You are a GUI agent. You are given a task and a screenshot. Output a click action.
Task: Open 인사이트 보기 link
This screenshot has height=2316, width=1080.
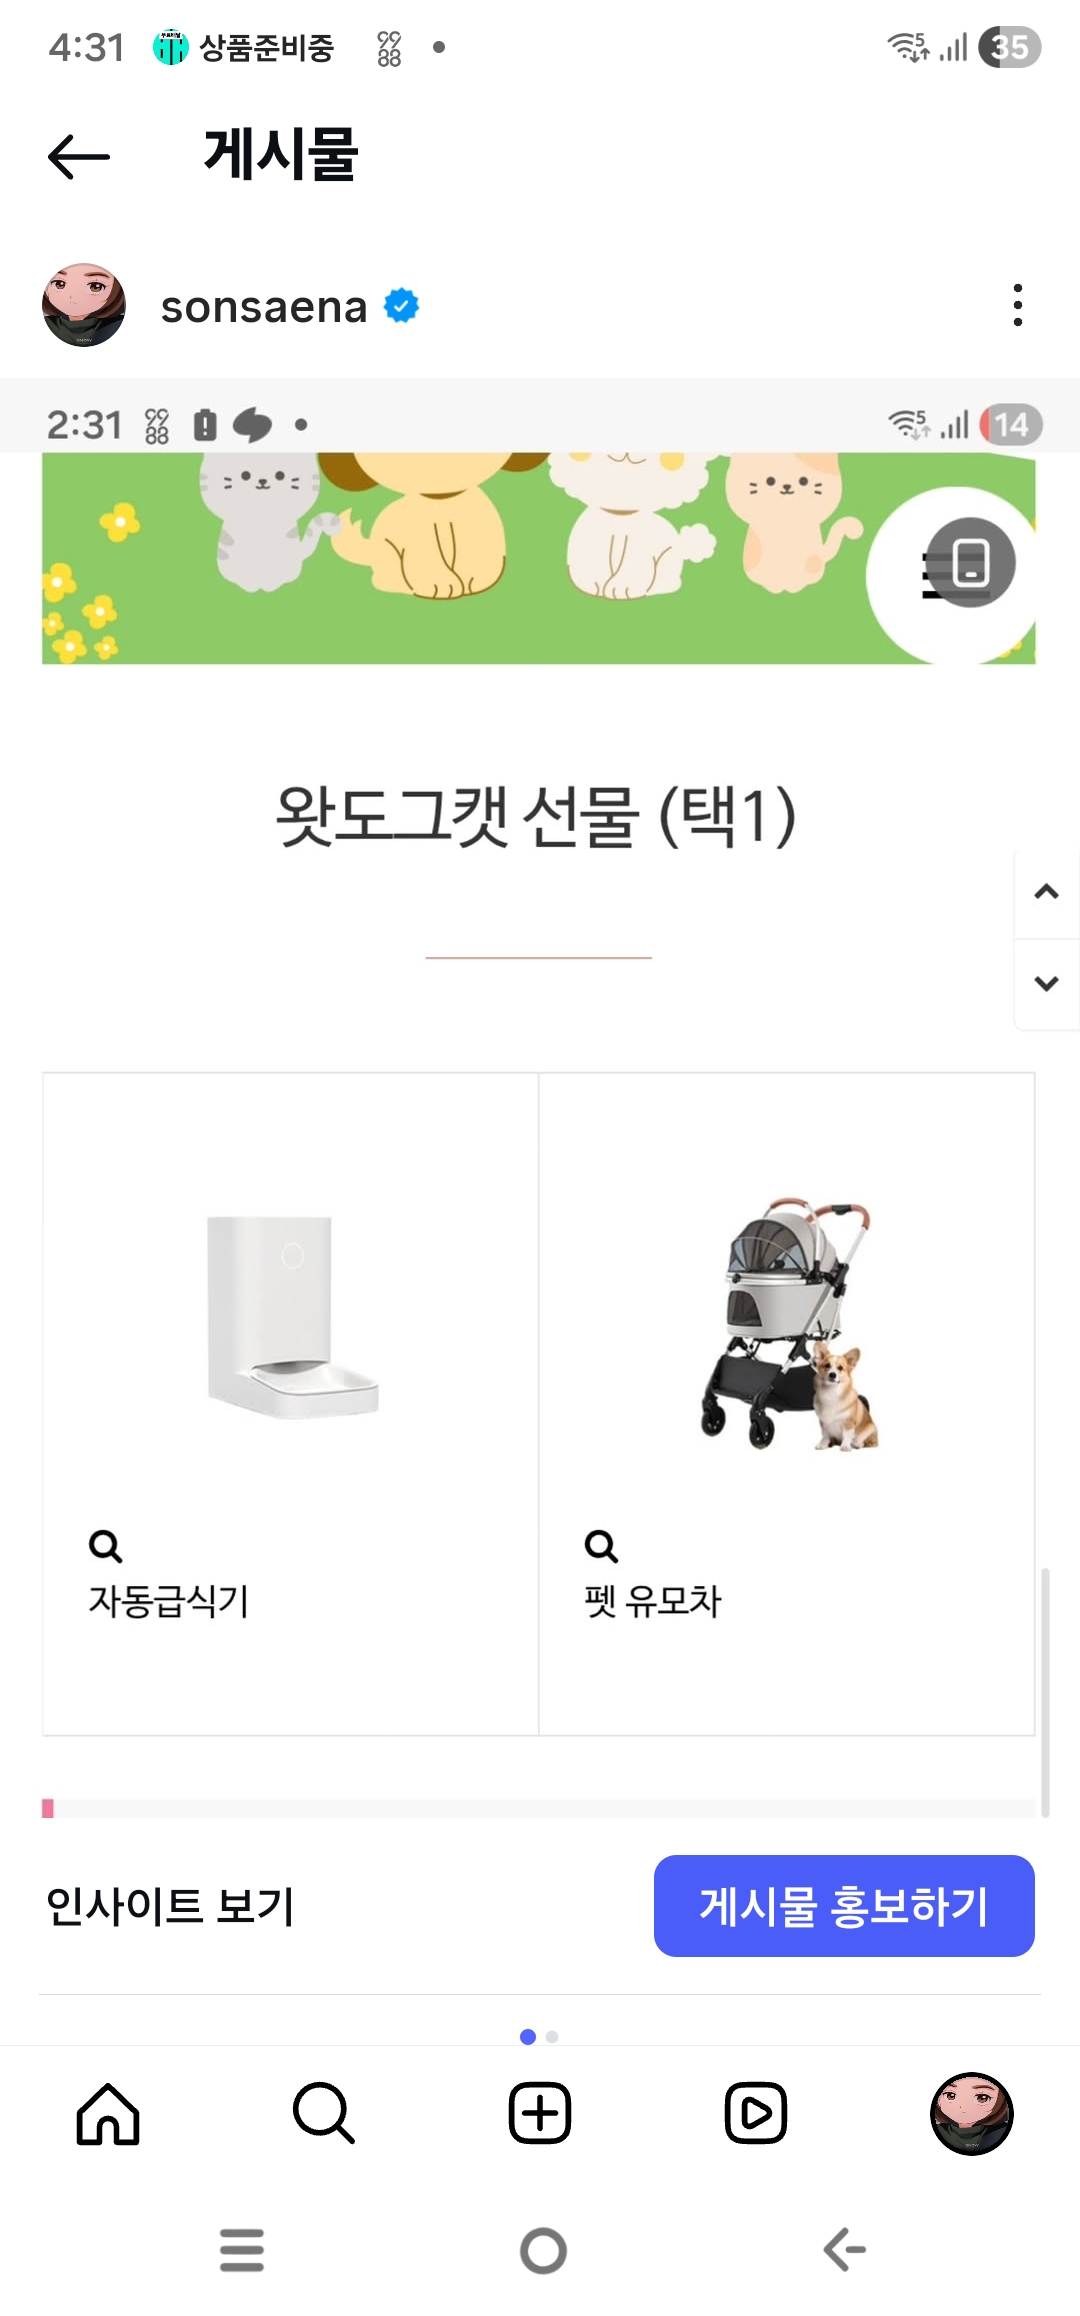170,1905
